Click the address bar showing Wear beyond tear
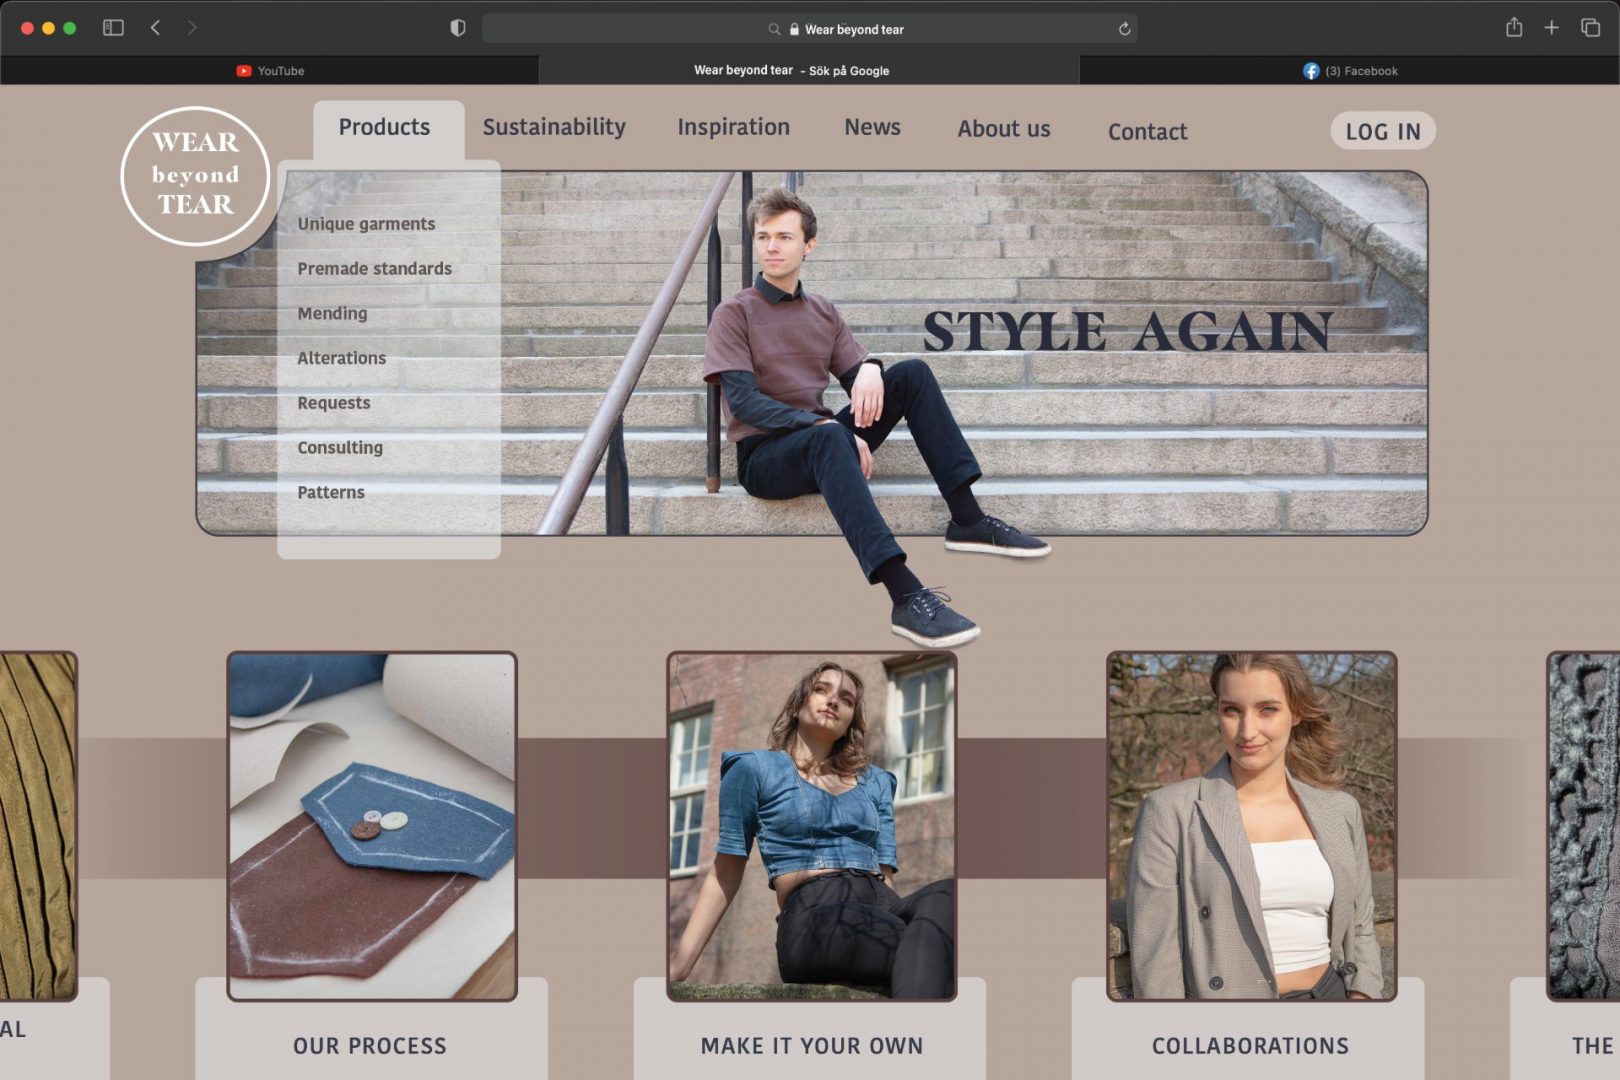Image resolution: width=1620 pixels, height=1080 pixels. [810, 29]
